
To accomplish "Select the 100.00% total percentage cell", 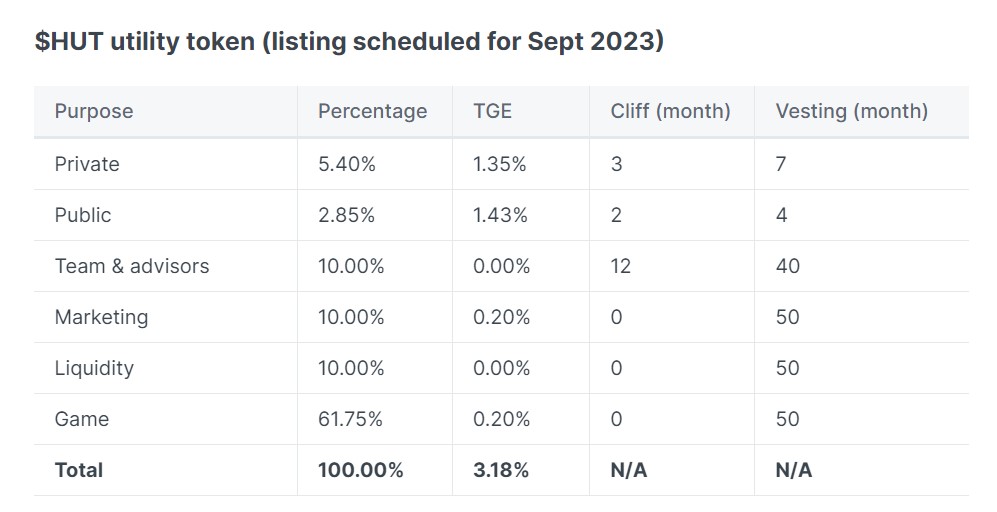I will pos(361,470).
